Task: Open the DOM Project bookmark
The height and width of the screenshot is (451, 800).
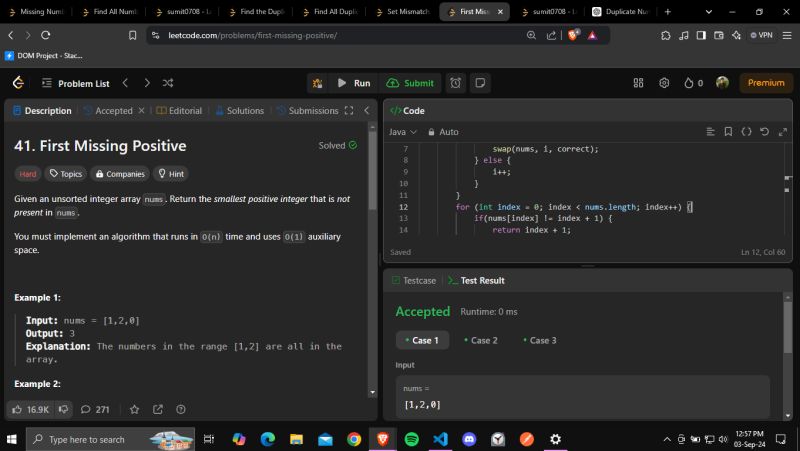Action: tap(43, 56)
